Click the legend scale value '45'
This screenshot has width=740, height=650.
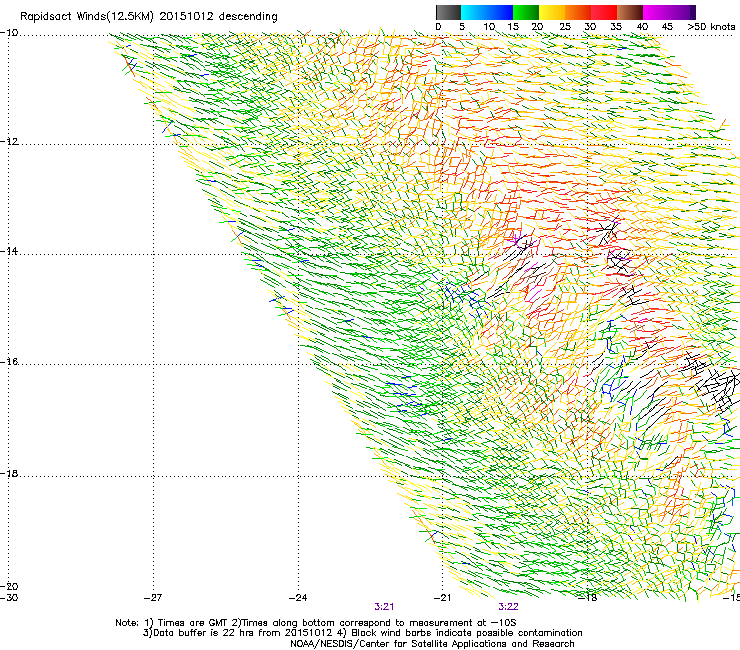(667, 27)
